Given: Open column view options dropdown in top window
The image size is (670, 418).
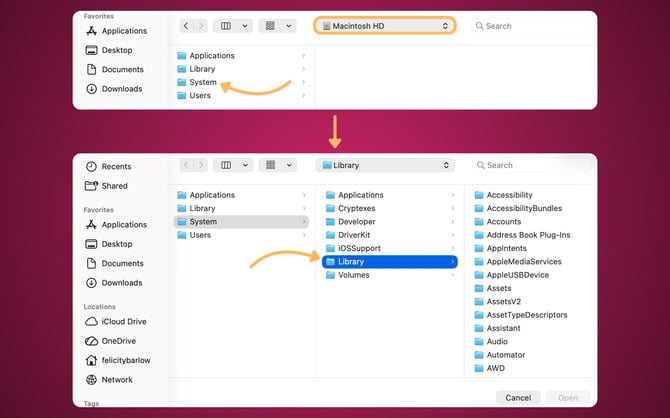Looking at the screenshot, I should click(x=245, y=26).
